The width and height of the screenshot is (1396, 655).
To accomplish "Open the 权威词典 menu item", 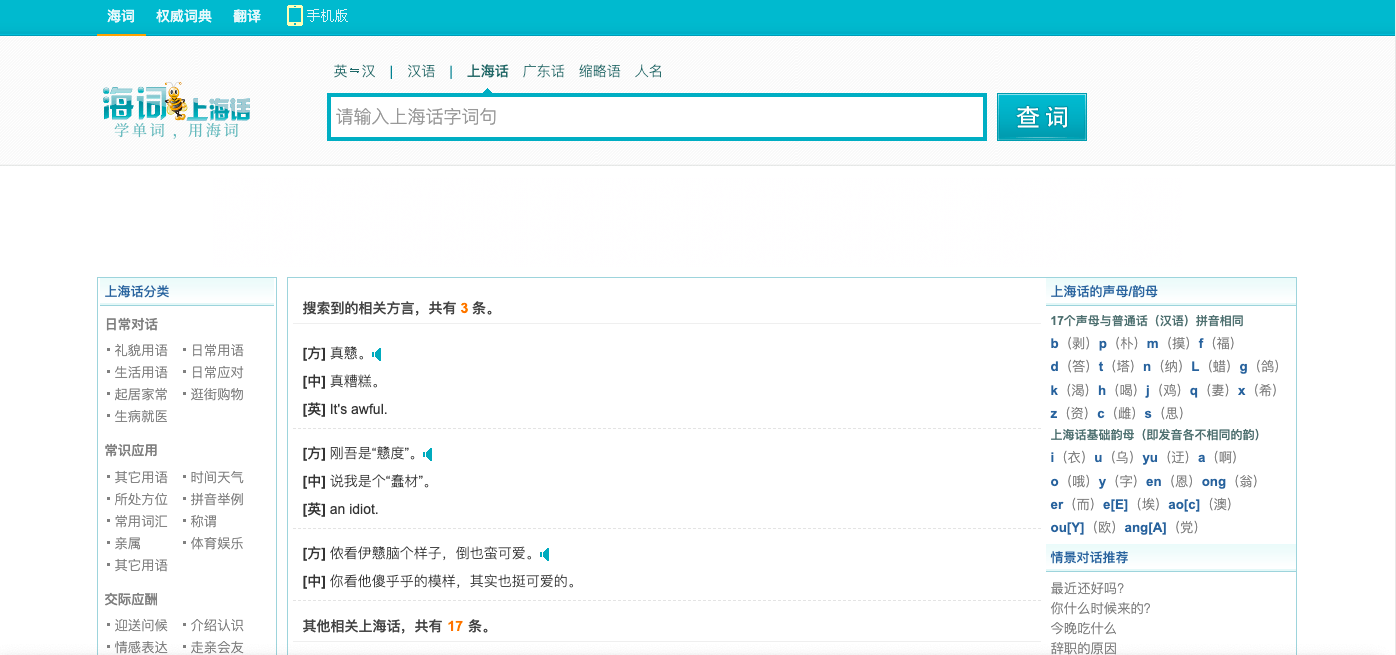I will pyautogui.click(x=184, y=16).
